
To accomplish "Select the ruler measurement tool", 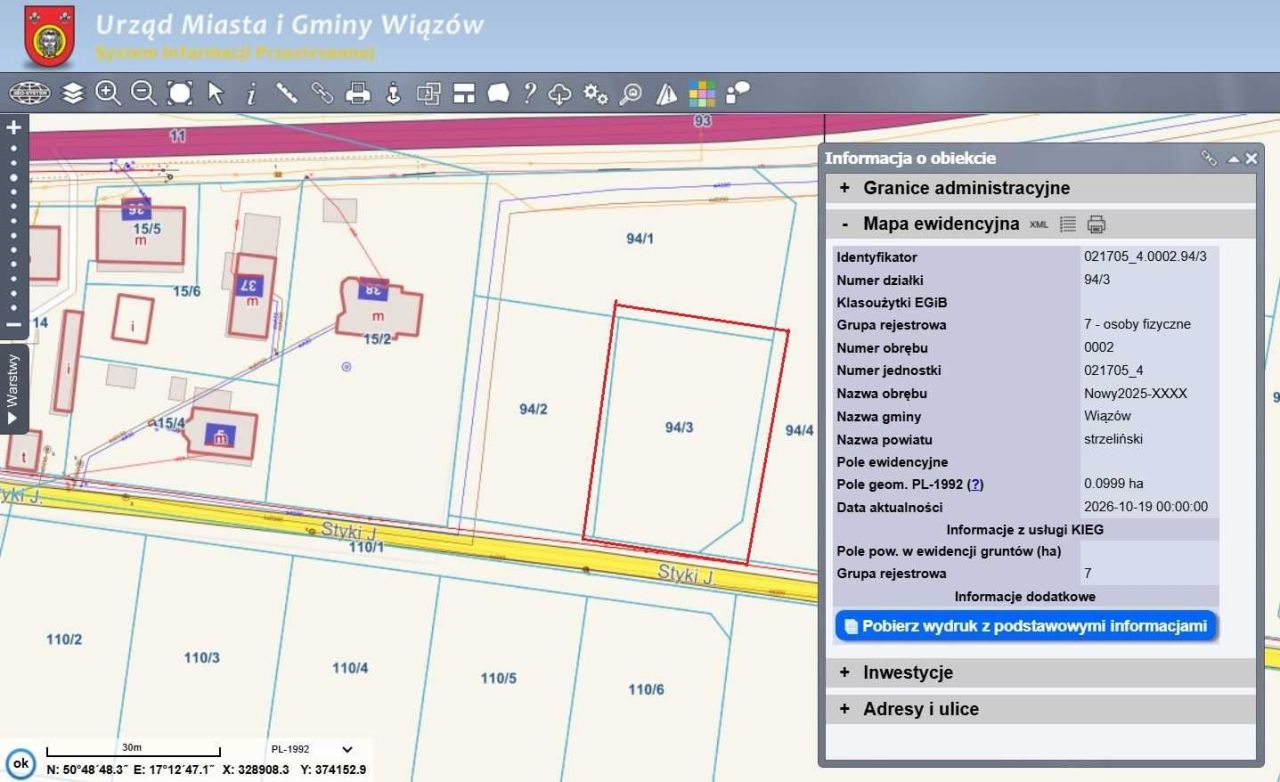I will coord(287,93).
